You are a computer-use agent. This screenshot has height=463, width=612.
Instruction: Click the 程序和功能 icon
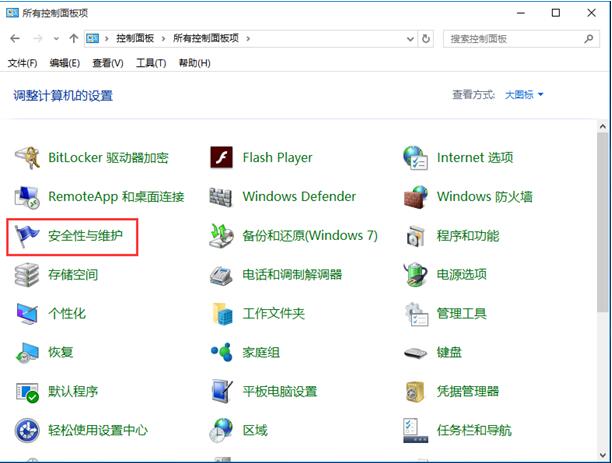pyautogui.click(x=415, y=236)
